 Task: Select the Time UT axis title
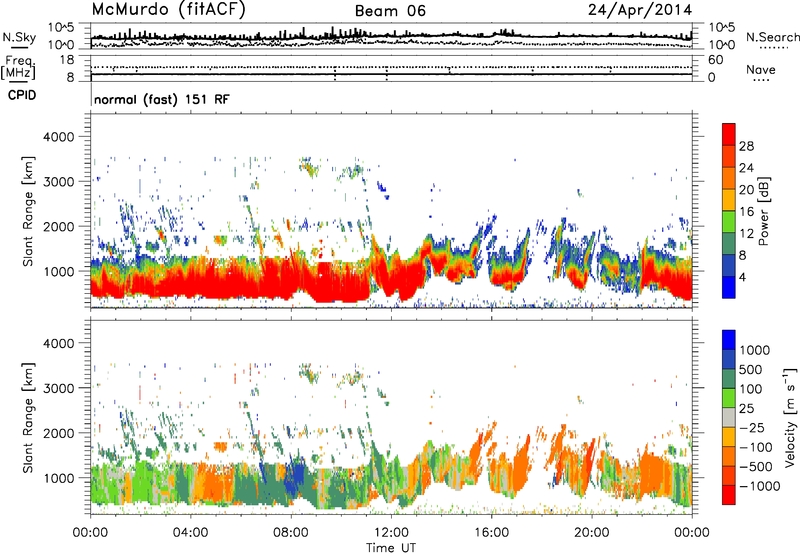point(391,548)
